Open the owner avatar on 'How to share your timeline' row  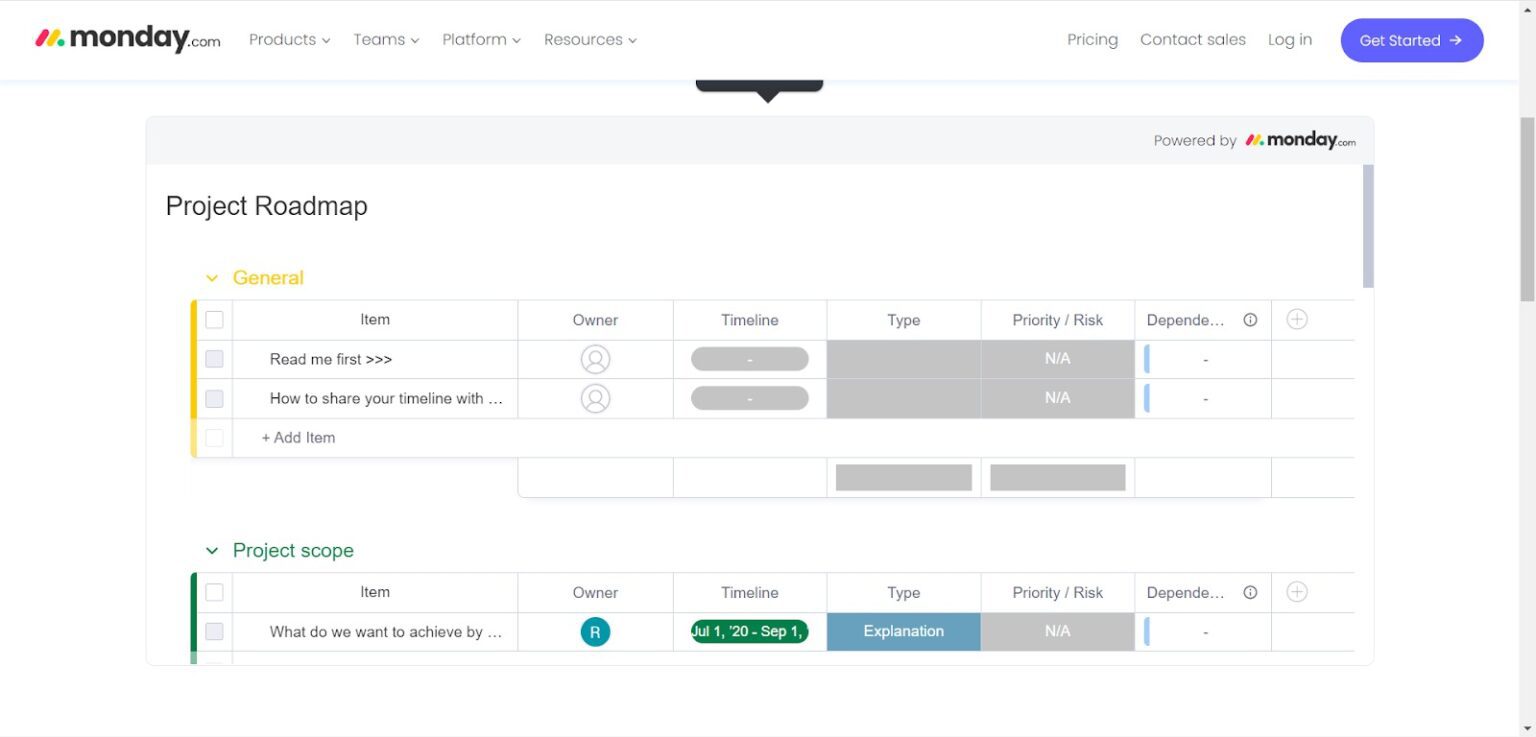595,398
